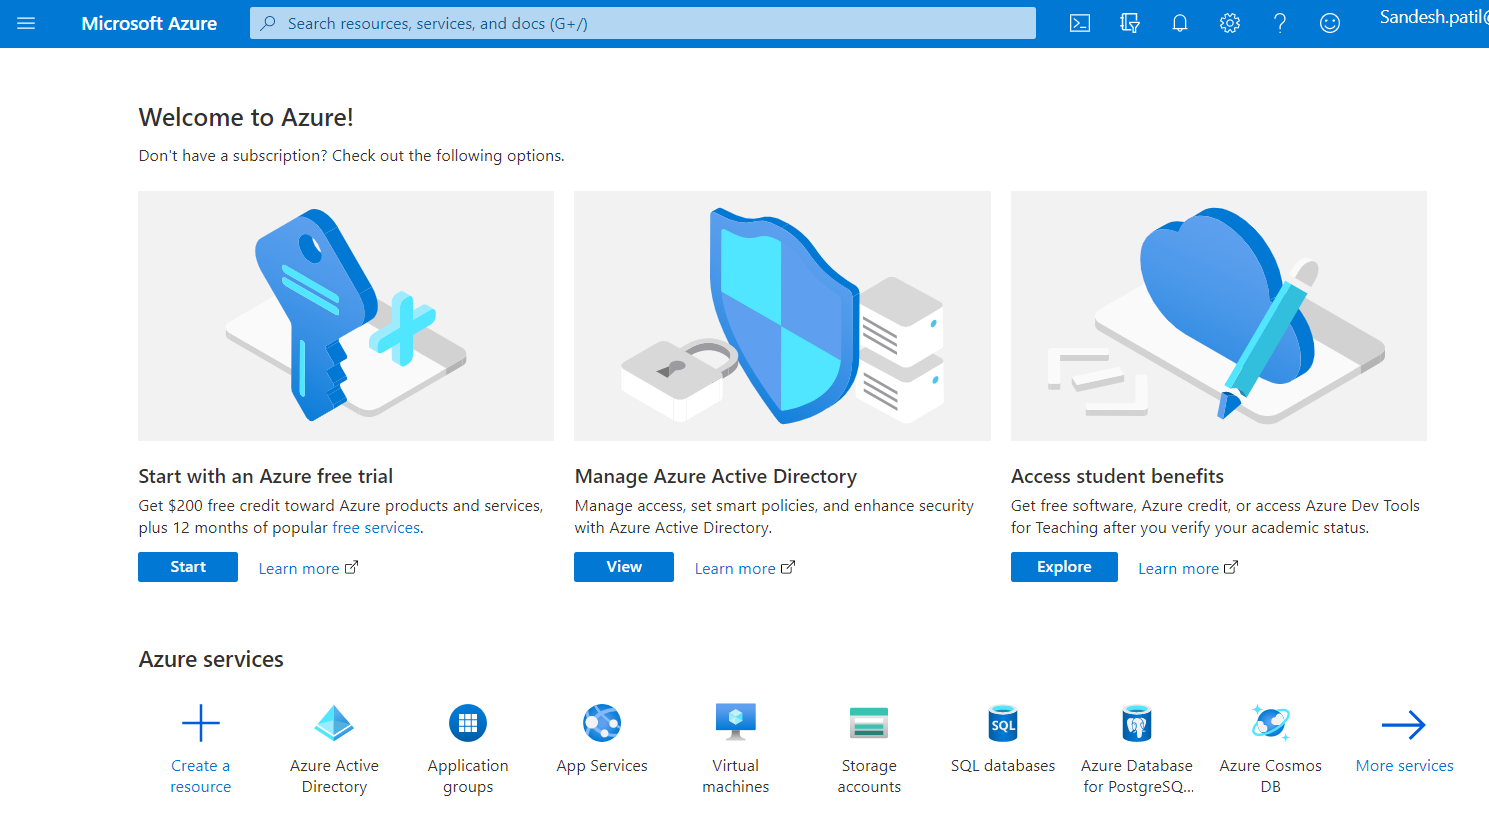1489x833 pixels.
Task: Open the Storage accounts icon
Action: pos(869,723)
